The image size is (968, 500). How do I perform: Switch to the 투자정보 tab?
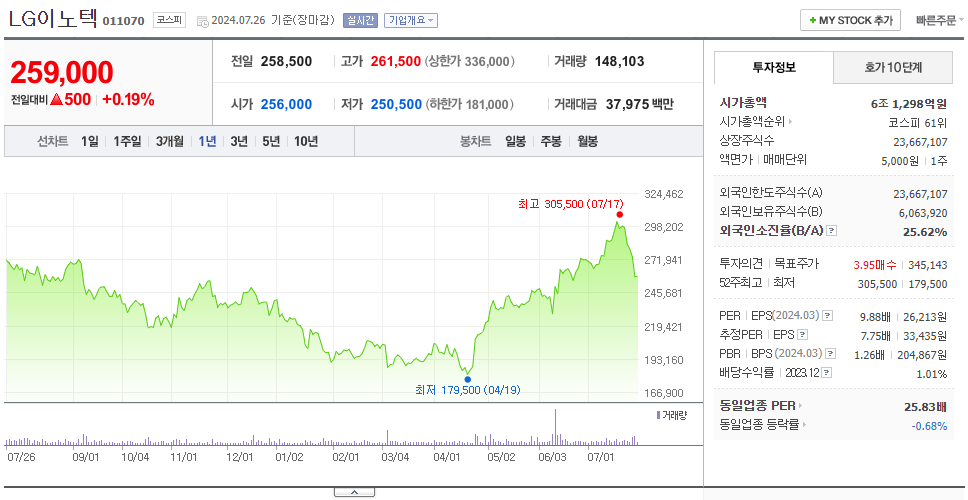774,67
